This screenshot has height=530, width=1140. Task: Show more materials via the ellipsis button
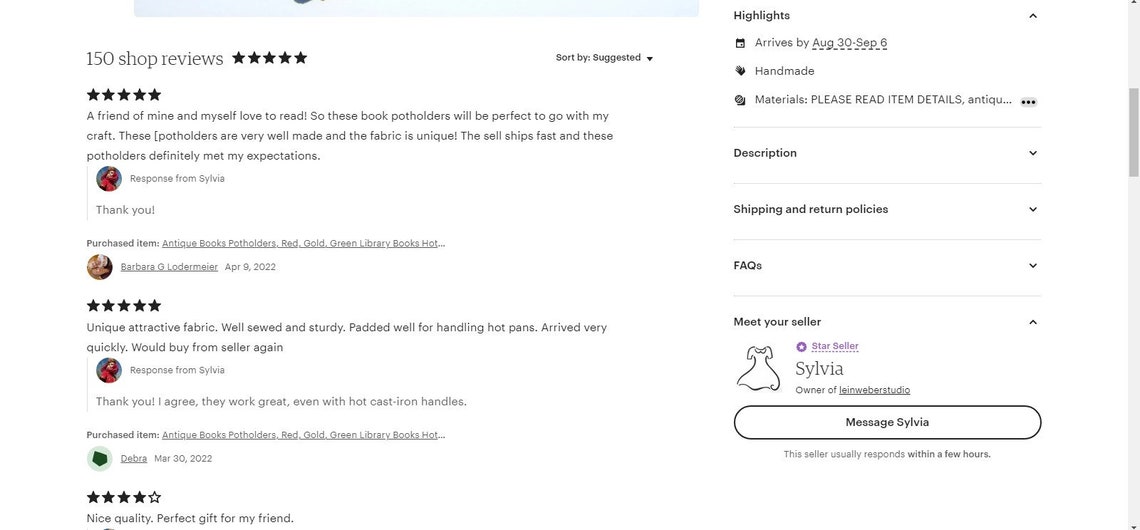coord(1028,103)
